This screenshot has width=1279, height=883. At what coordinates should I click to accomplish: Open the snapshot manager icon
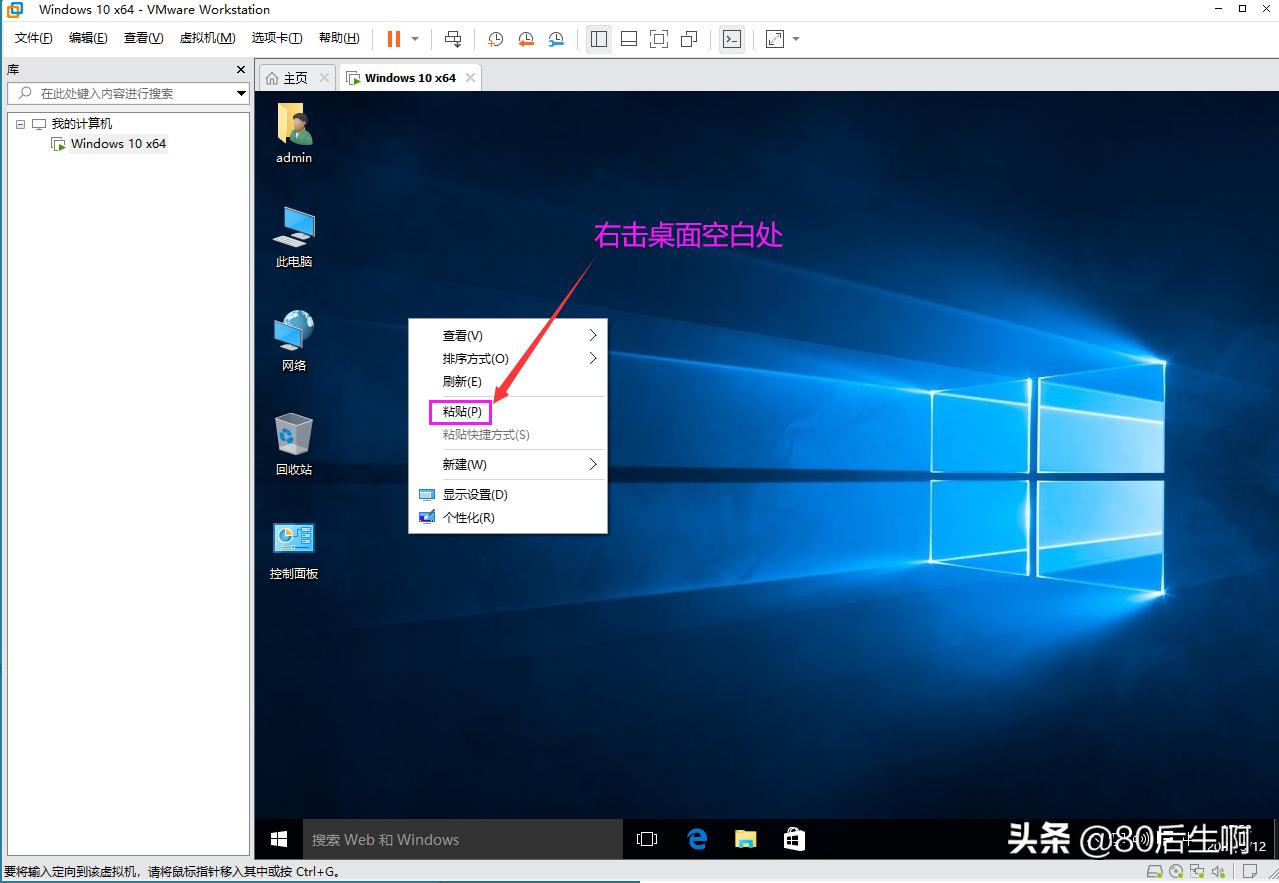[x=556, y=39]
